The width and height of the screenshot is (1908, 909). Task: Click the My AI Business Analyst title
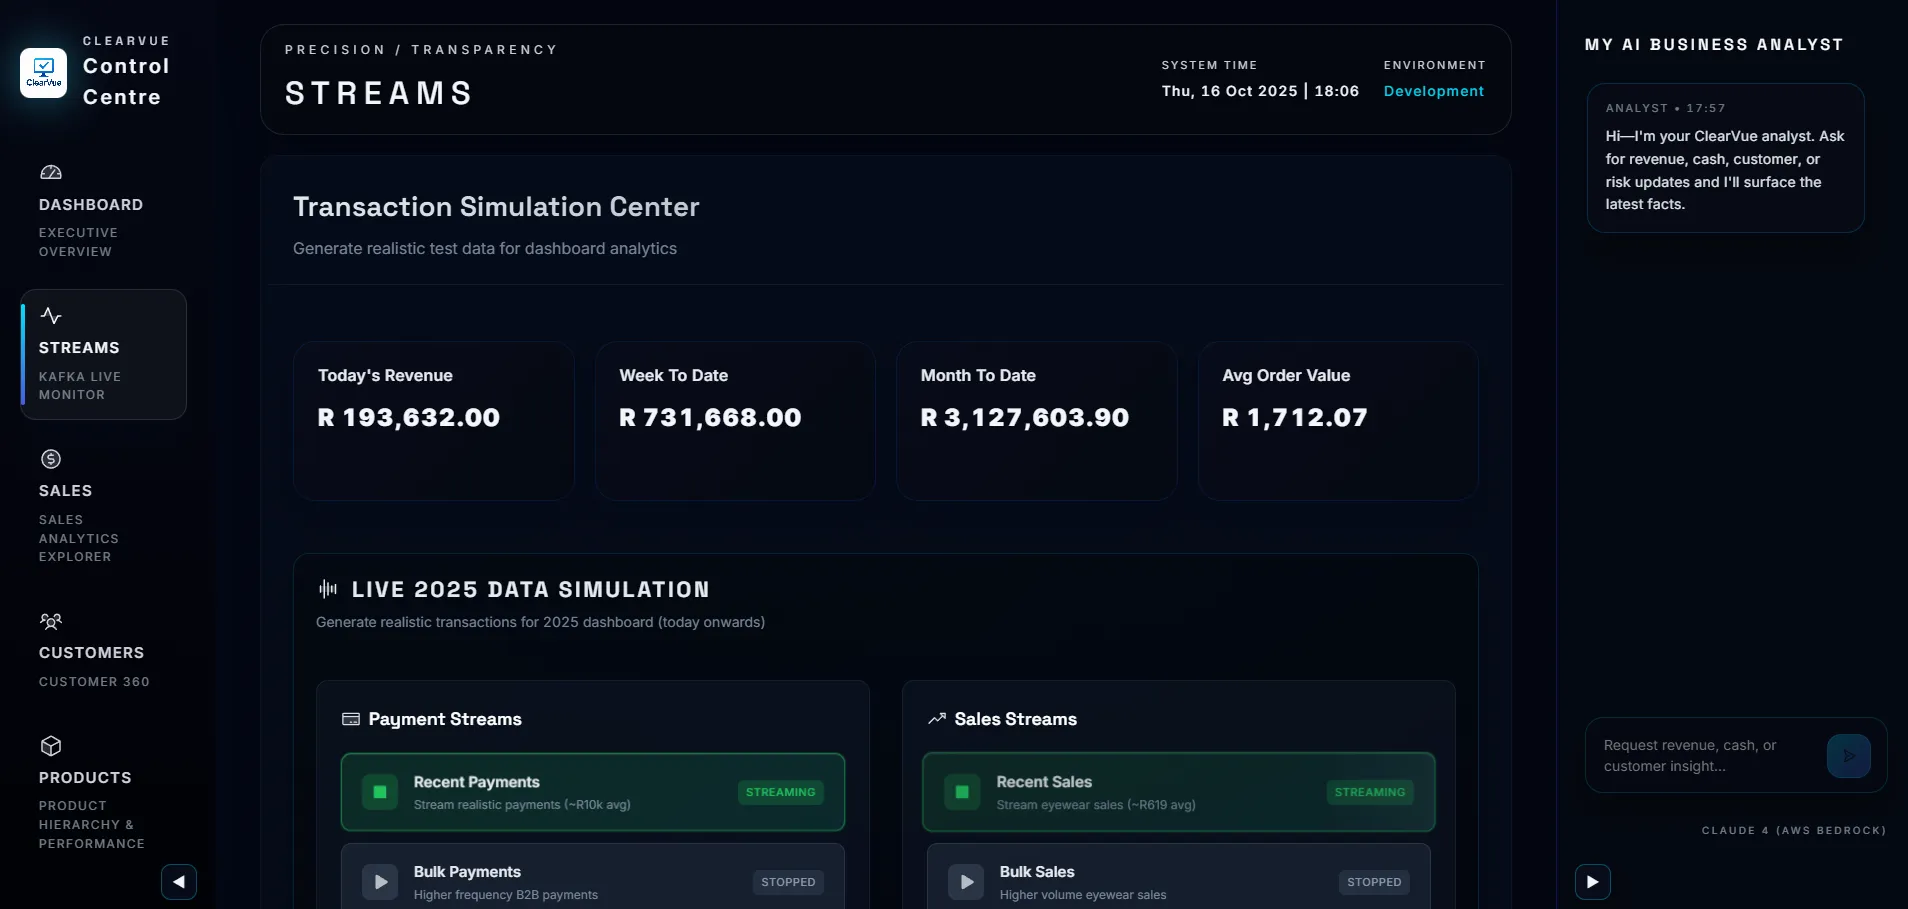click(1714, 45)
